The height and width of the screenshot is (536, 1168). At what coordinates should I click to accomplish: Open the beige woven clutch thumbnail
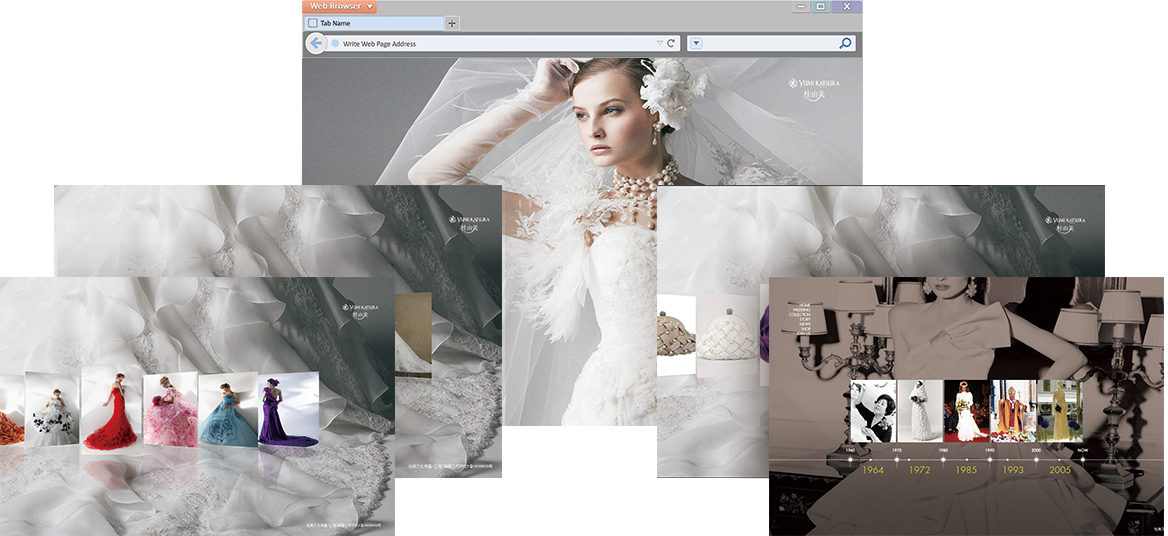[x=674, y=334]
